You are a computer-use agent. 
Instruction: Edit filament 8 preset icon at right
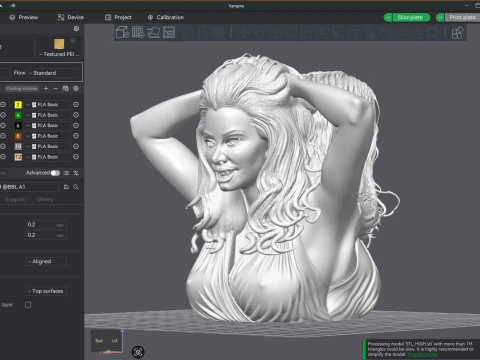tap(76, 136)
